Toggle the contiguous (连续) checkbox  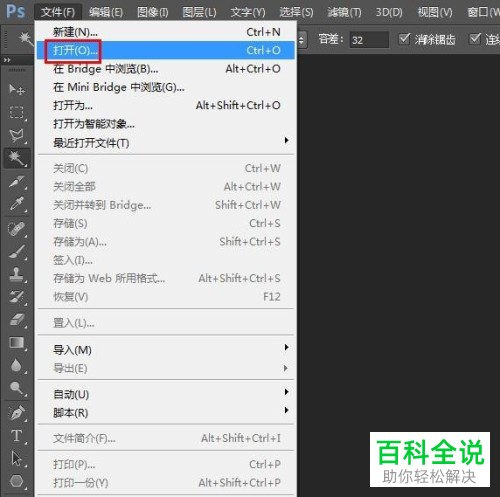(475, 39)
